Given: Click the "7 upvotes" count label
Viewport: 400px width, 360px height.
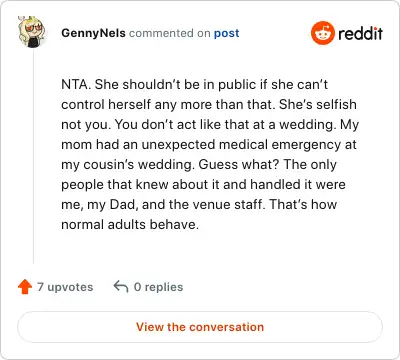Looking at the screenshot, I should click(x=65, y=287).
